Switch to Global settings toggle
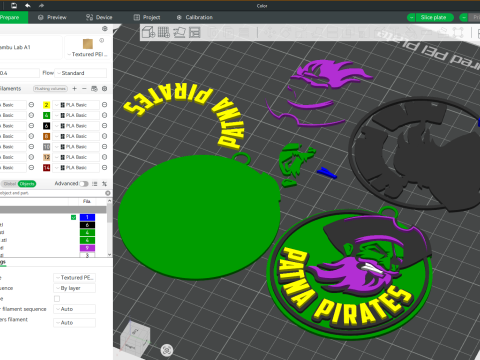Screen dimensions: 480x360 (x=10, y=184)
